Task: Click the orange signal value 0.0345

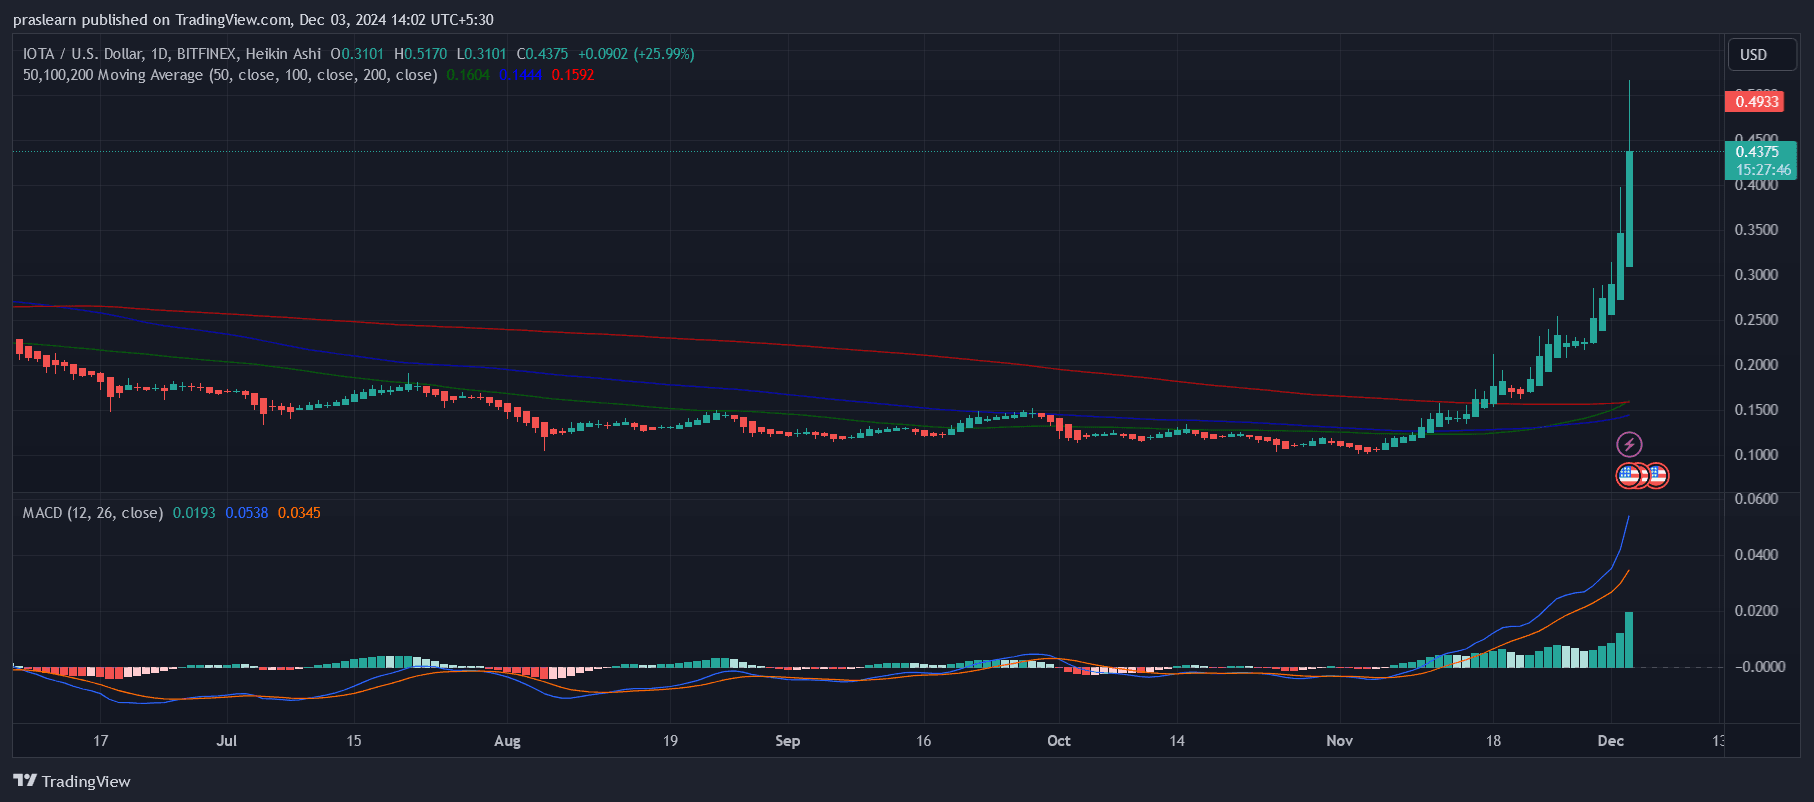Action: pyautogui.click(x=299, y=513)
